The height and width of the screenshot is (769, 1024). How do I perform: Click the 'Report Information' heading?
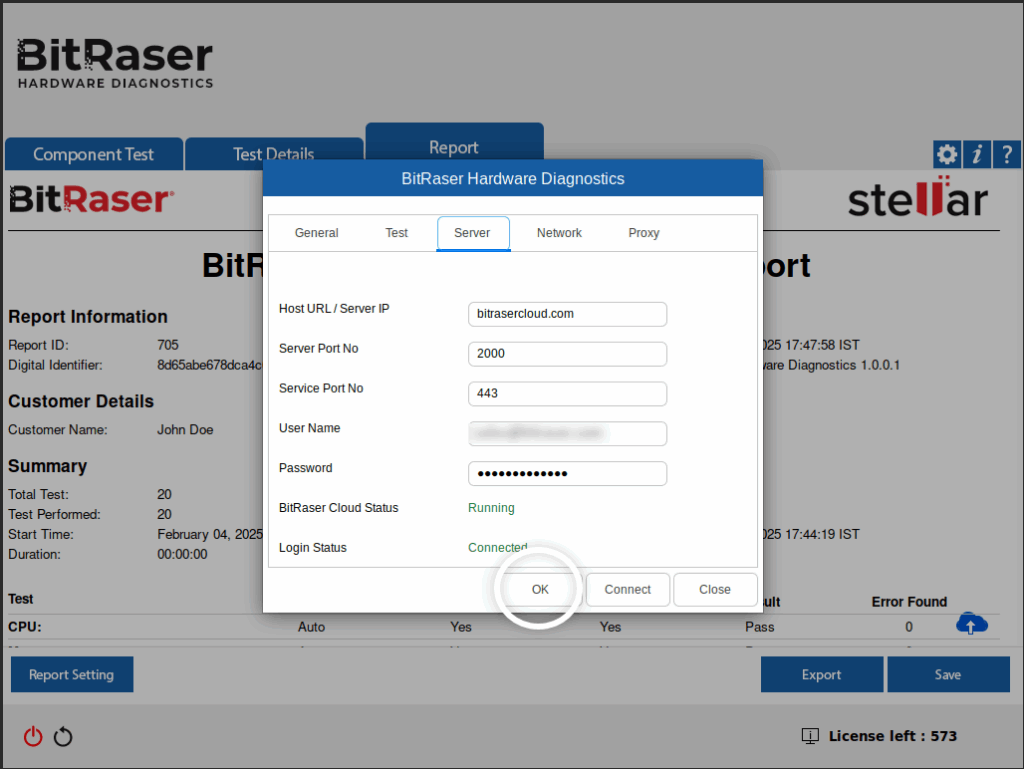click(88, 317)
